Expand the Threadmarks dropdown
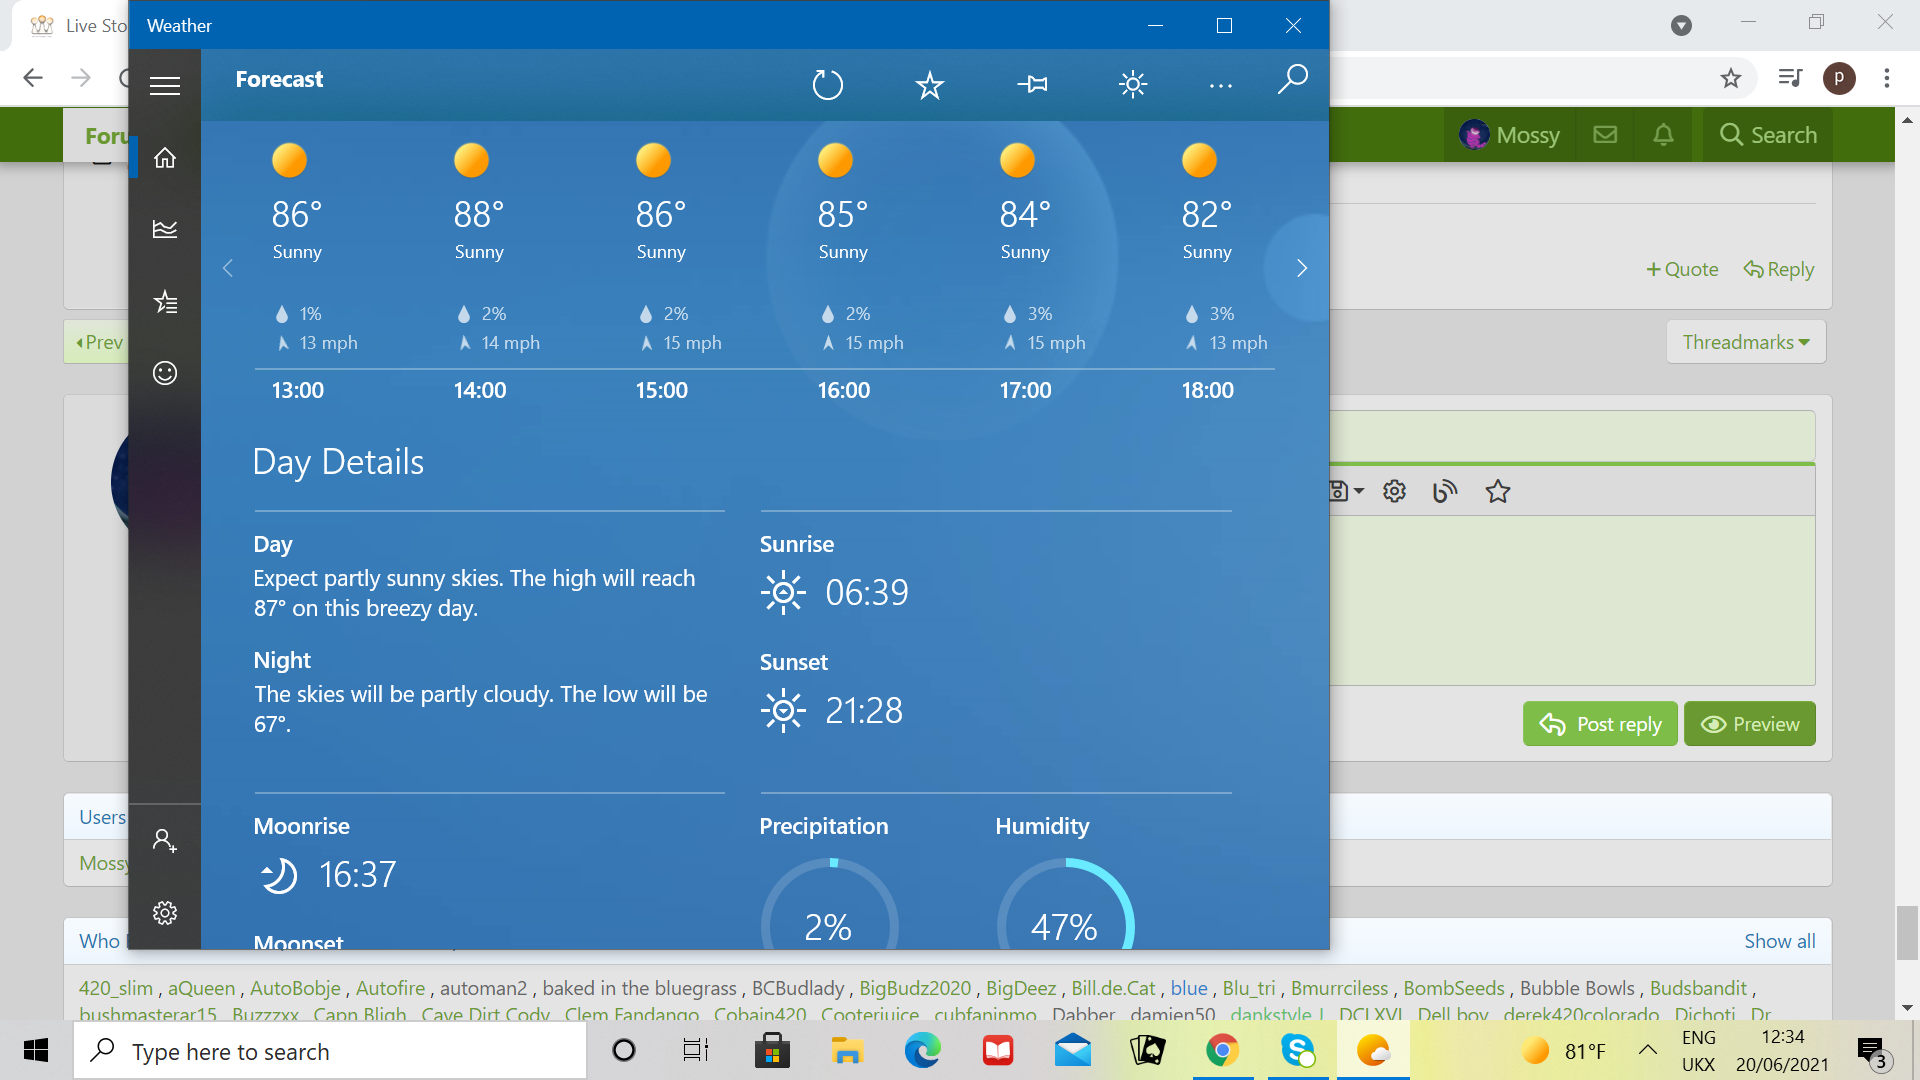Screen dimensions: 1920x1080 tap(1746, 342)
